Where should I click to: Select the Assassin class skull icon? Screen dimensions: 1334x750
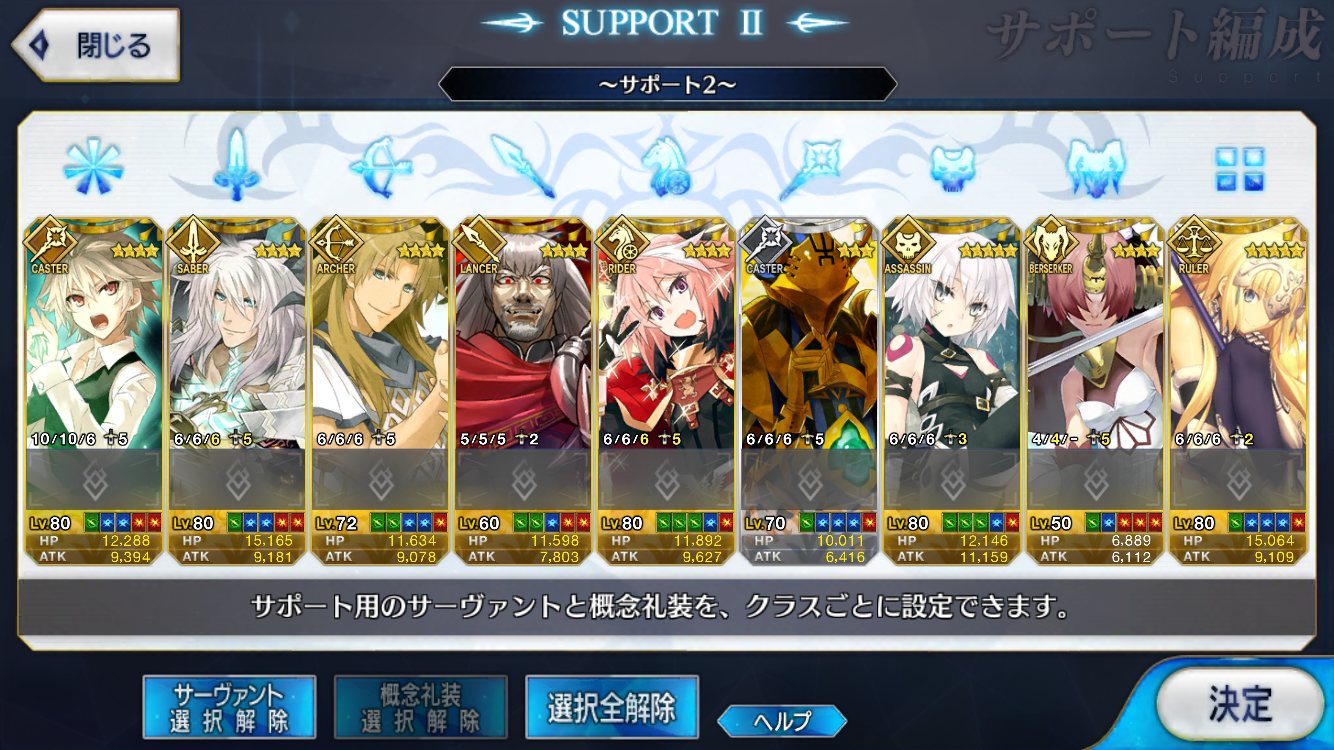[x=953, y=167]
